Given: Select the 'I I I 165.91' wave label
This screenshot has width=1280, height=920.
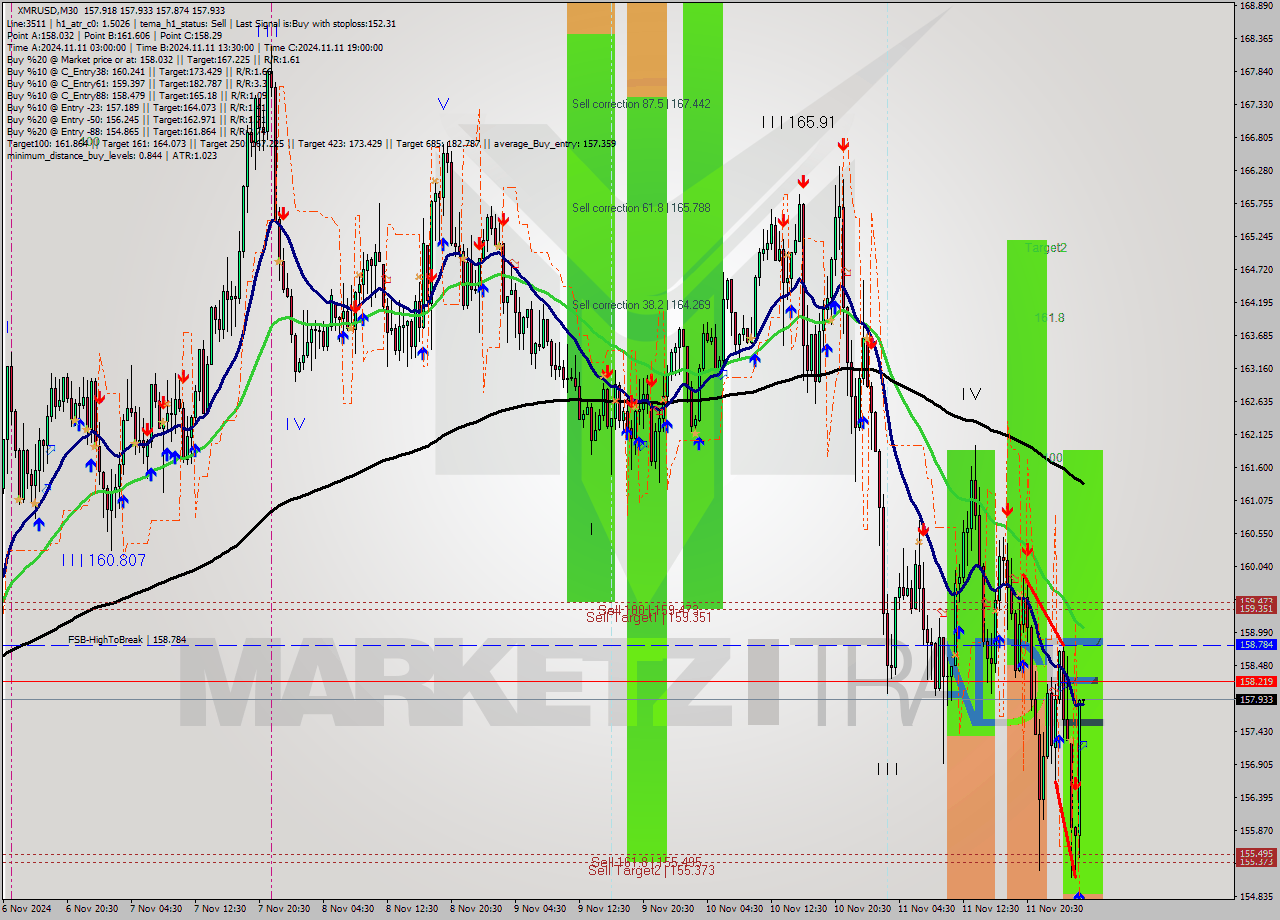Looking at the screenshot, I should click(x=798, y=122).
